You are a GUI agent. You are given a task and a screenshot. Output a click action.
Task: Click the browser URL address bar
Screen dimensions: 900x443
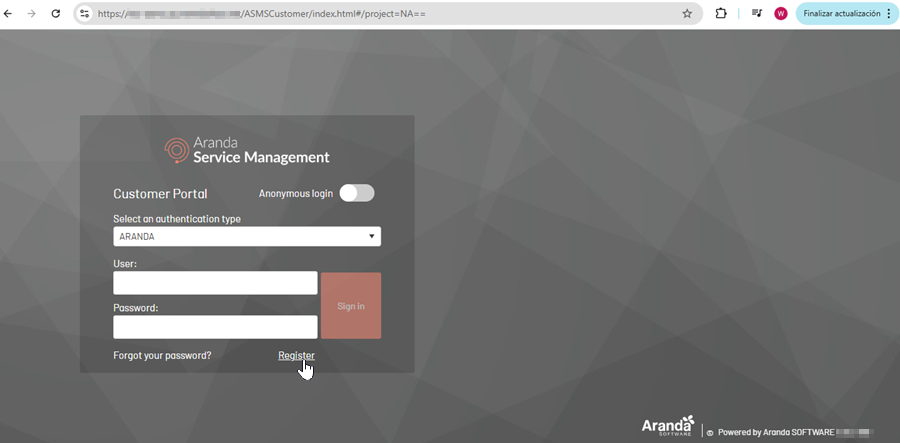(x=380, y=14)
